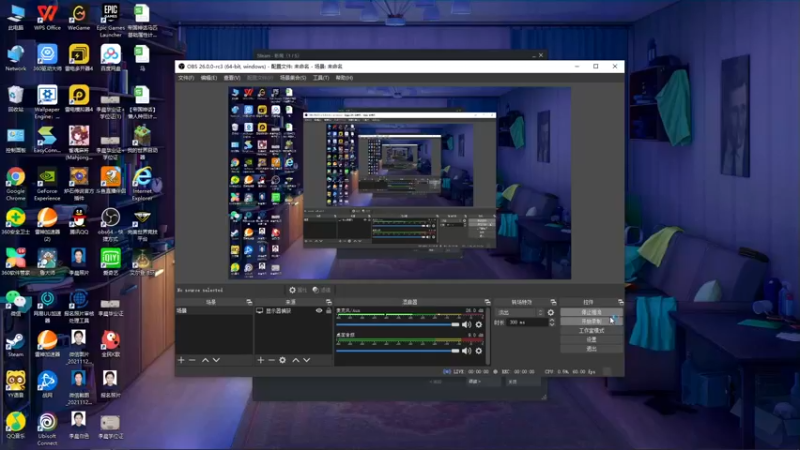Open Epic Games Launcher desktop icon
The width and height of the screenshot is (800, 450).
[x=110, y=20]
